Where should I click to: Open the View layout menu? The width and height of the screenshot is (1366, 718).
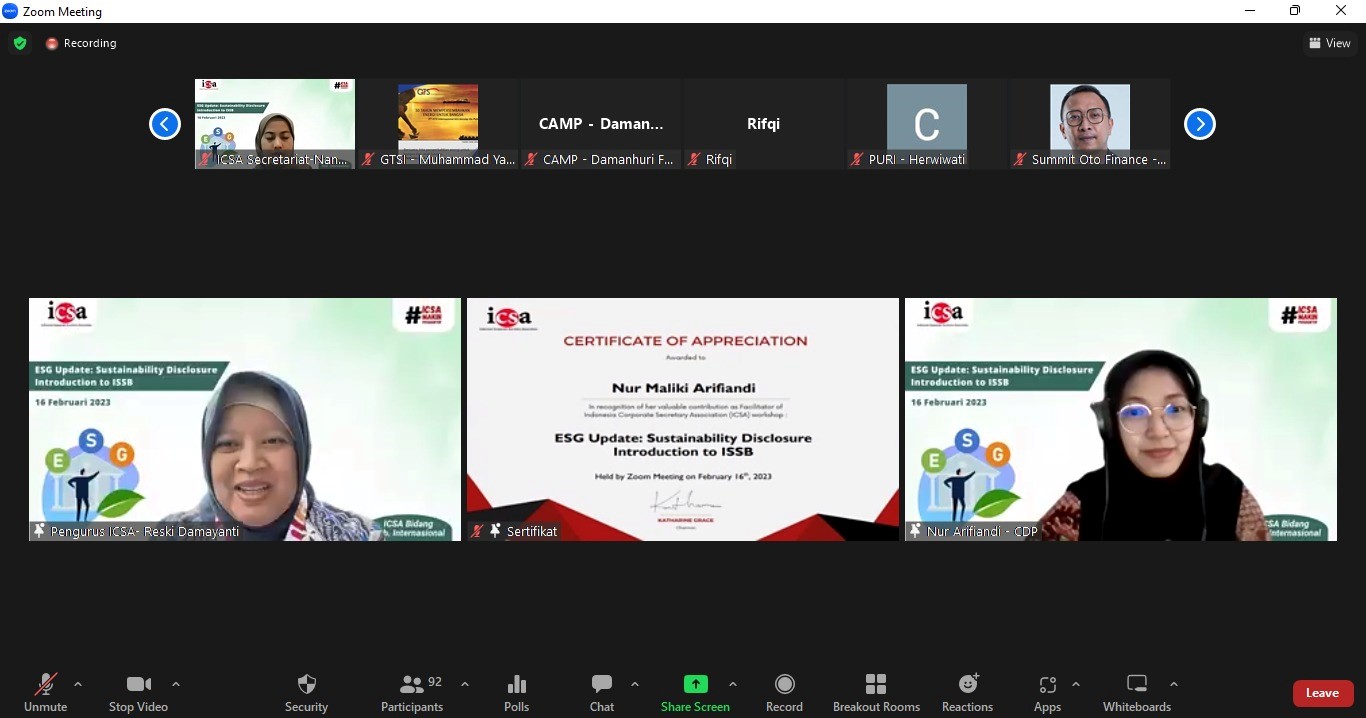(x=1329, y=43)
